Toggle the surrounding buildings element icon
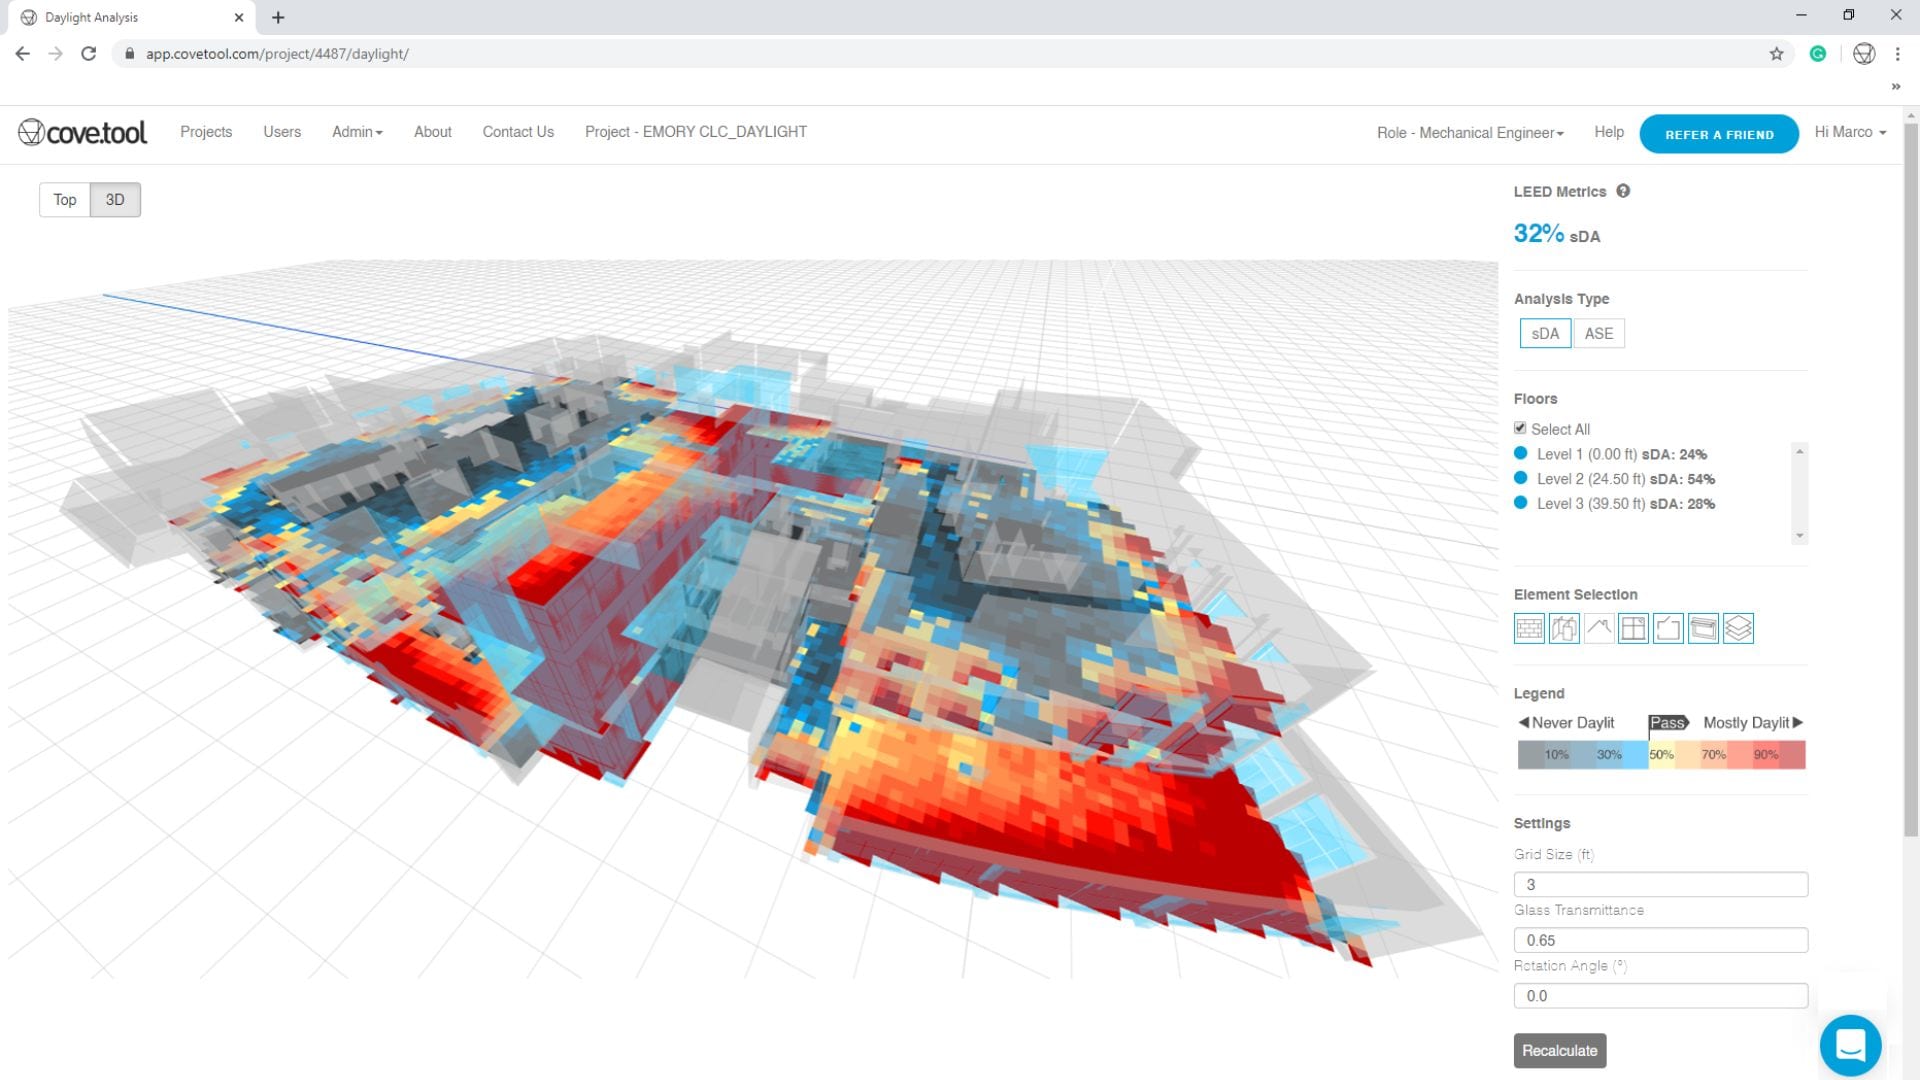 click(x=1564, y=628)
